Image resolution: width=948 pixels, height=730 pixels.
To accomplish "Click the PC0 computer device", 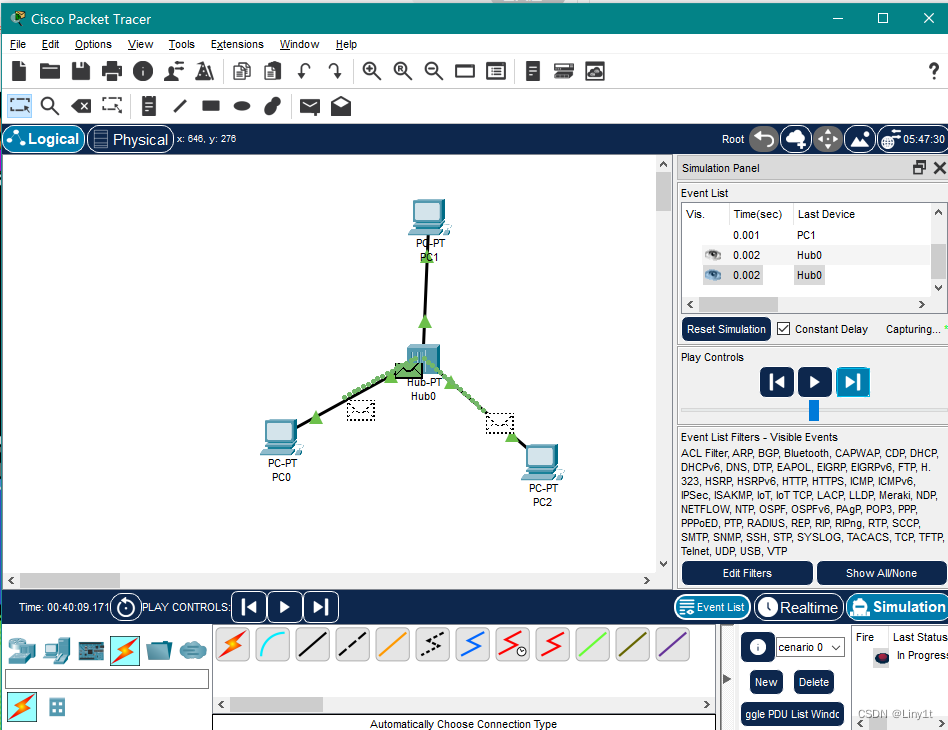I will tap(281, 437).
